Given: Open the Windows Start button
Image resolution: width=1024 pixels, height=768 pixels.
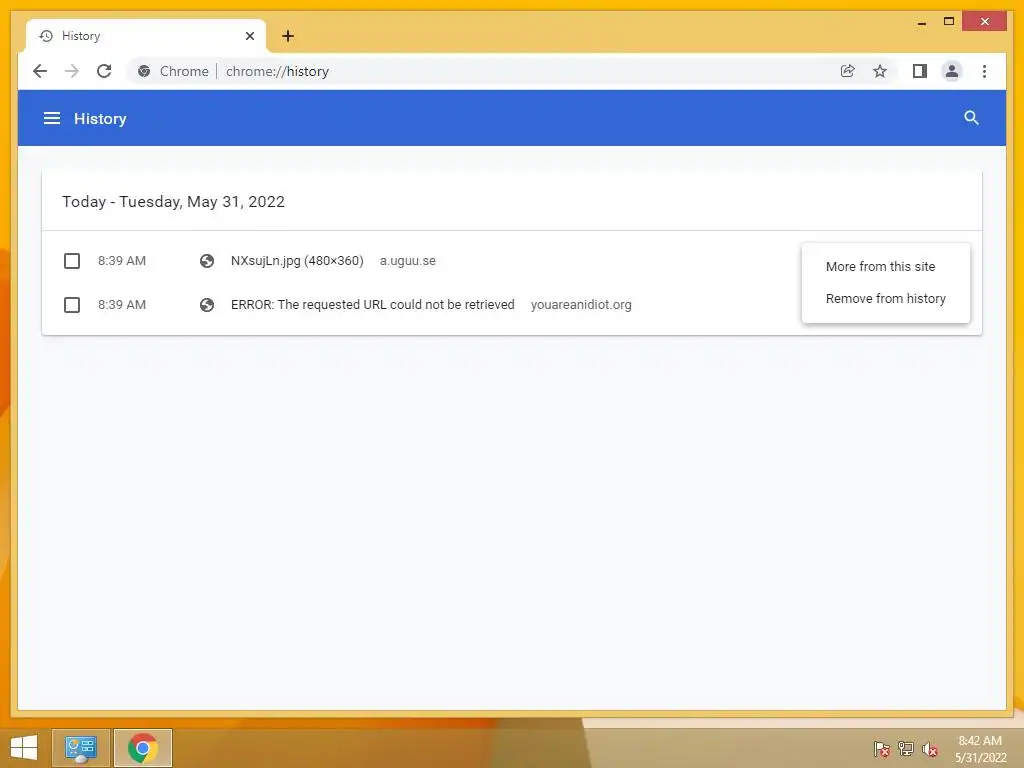Looking at the screenshot, I should [24, 748].
